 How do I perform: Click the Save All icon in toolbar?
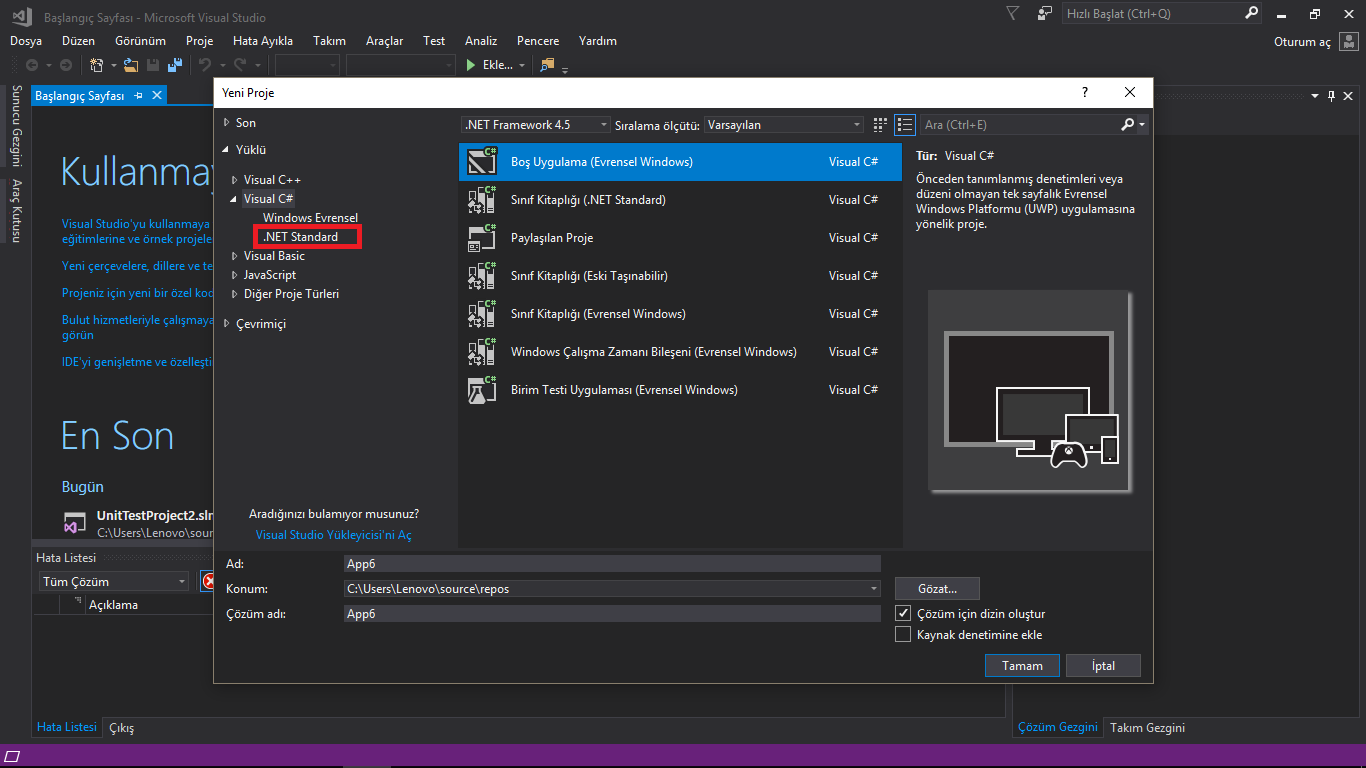pos(174,65)
